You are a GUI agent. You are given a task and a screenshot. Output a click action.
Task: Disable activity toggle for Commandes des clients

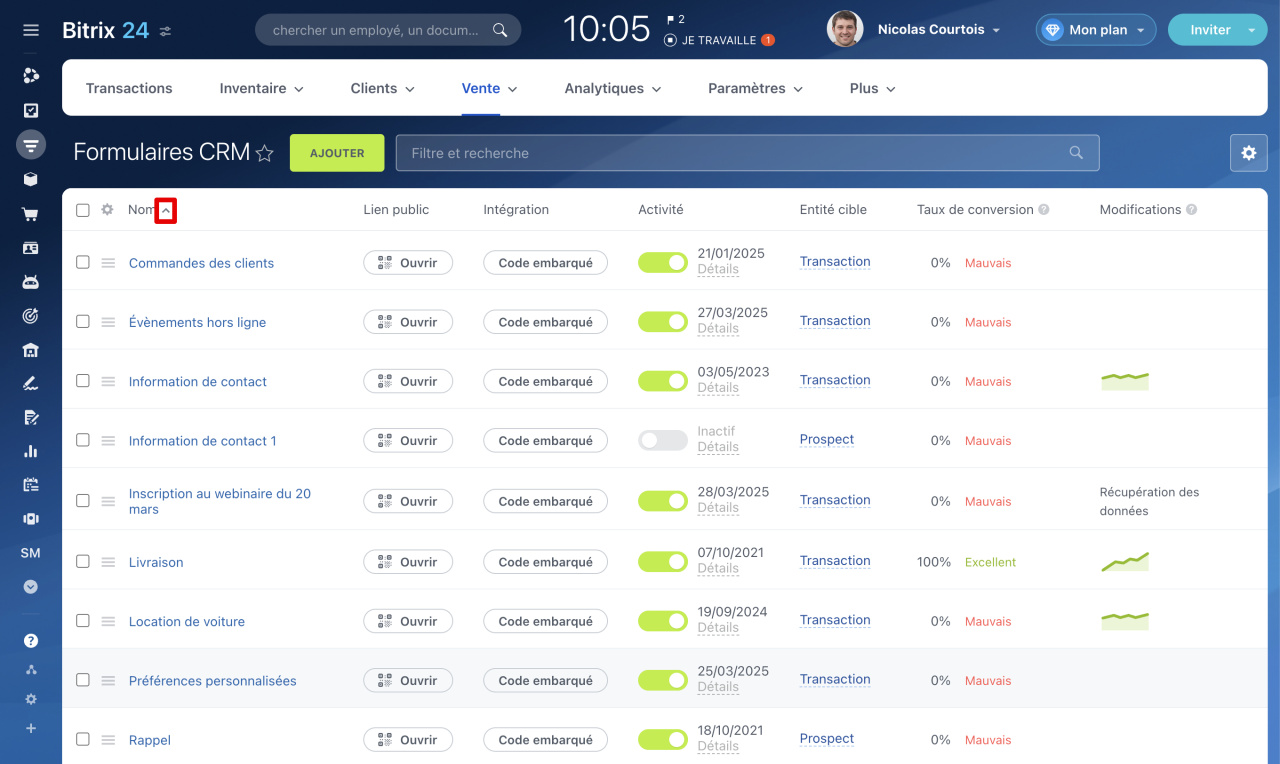click(663, 262)
